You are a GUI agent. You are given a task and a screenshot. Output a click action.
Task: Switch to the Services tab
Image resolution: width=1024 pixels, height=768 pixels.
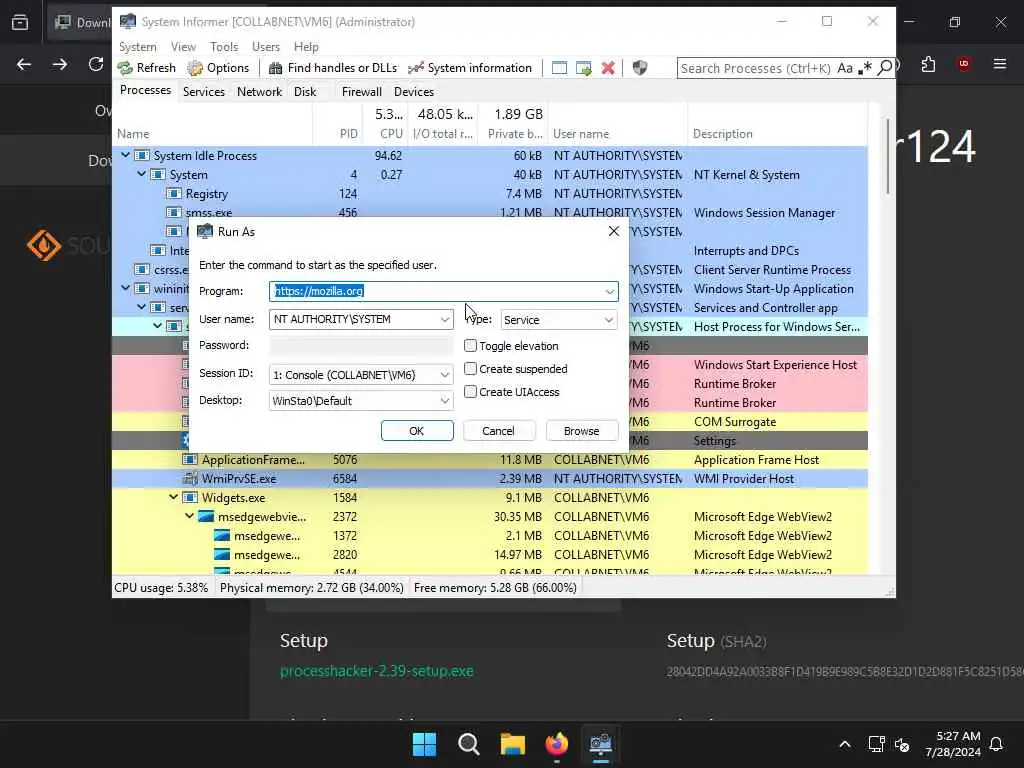(x=204, y=91)
